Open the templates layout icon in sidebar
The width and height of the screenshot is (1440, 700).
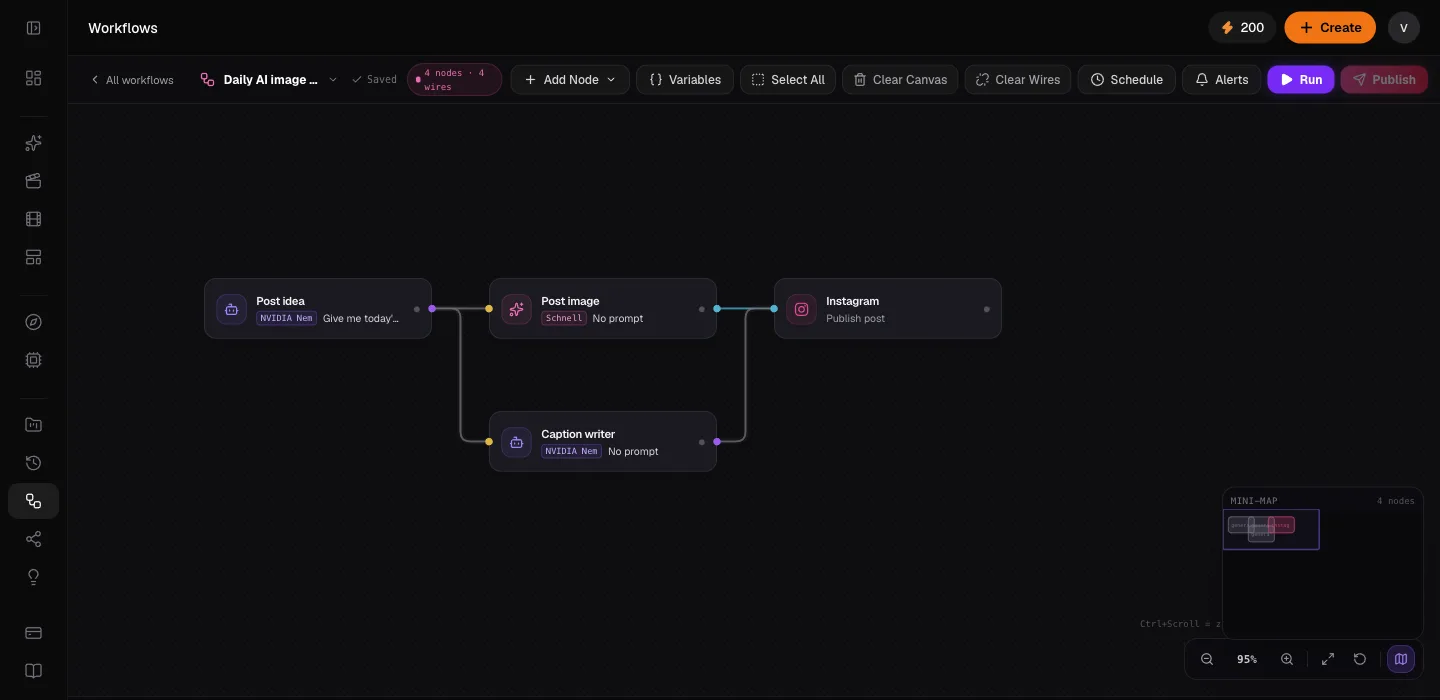[33, 257]
